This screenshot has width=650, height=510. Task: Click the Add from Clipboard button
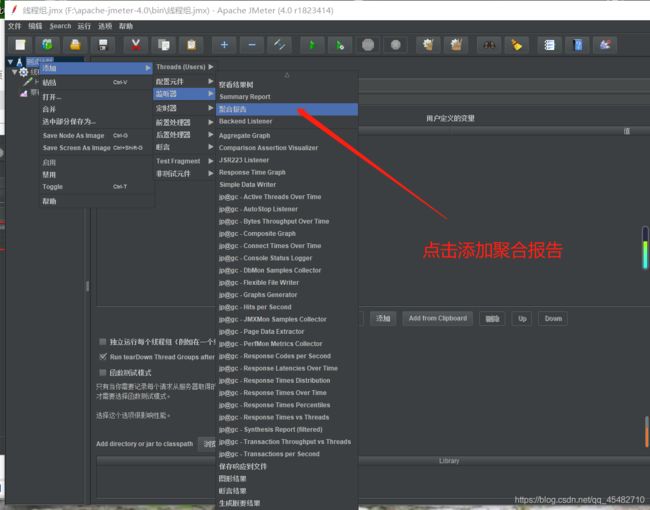438,318
